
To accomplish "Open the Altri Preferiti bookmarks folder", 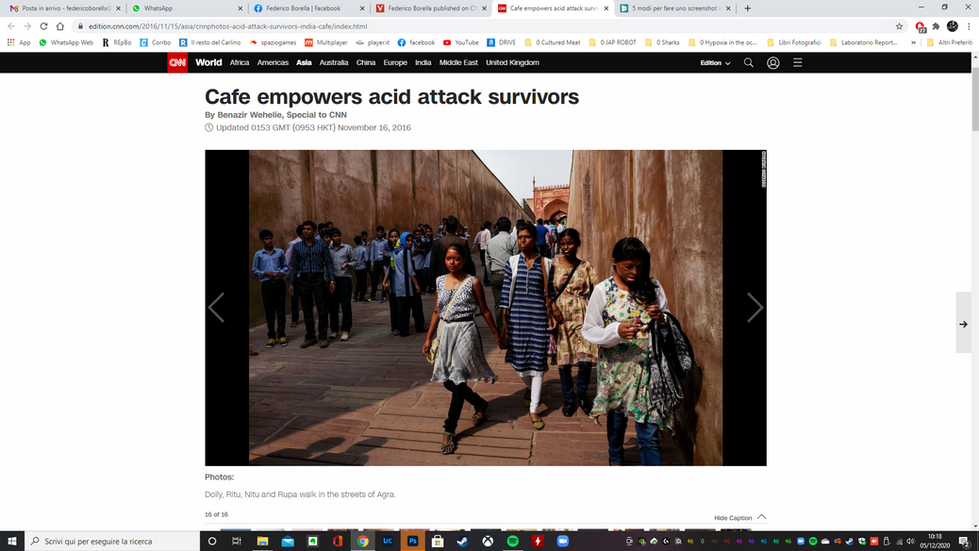I will tap(950, 42).
